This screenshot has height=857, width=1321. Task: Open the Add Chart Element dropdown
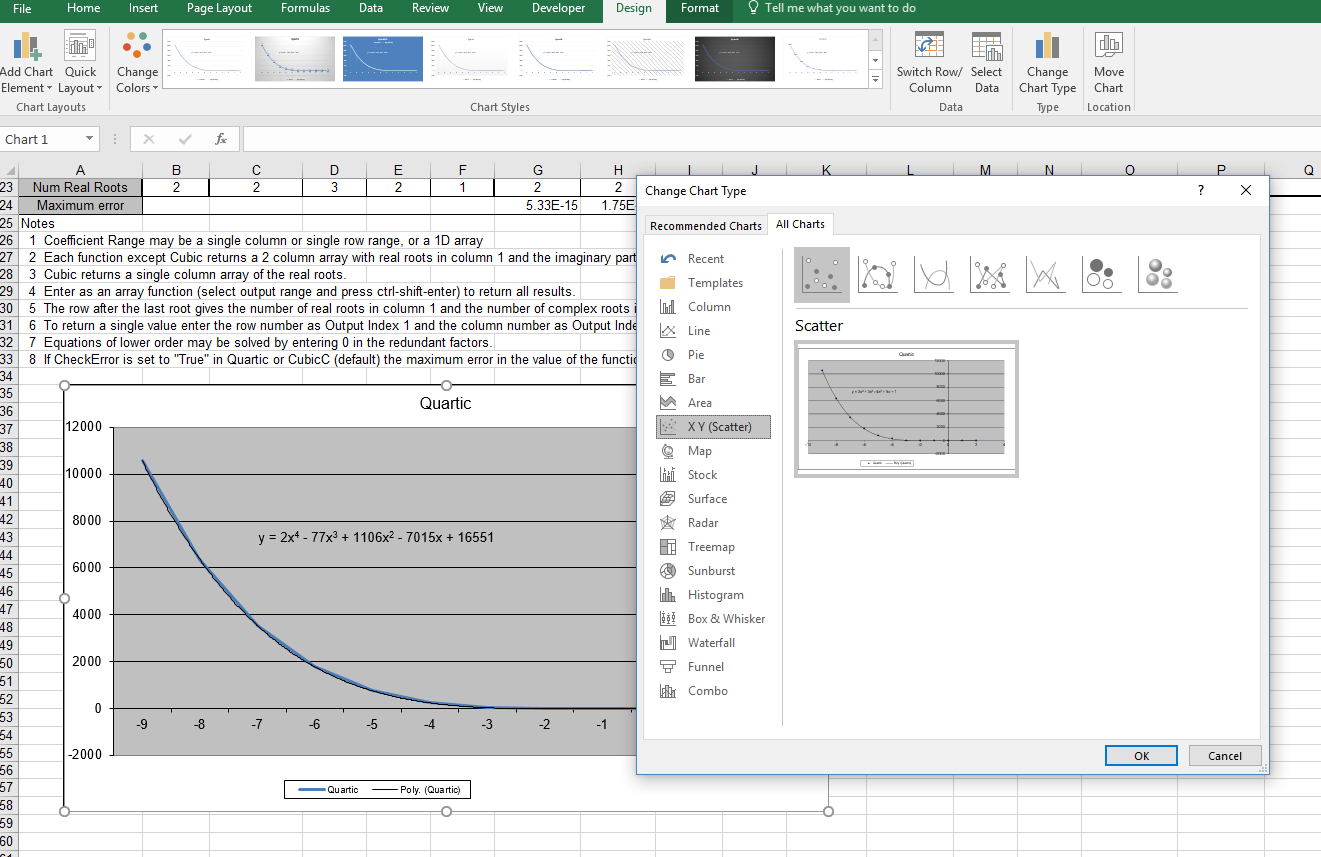[x=27, y=64]
